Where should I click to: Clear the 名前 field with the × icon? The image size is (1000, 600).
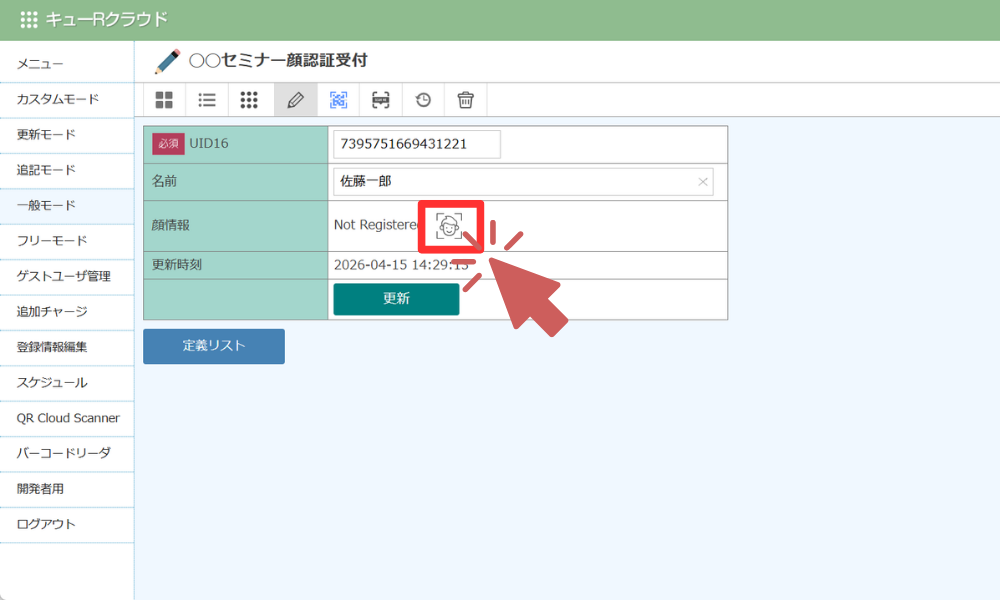click(x=703, y=181)
